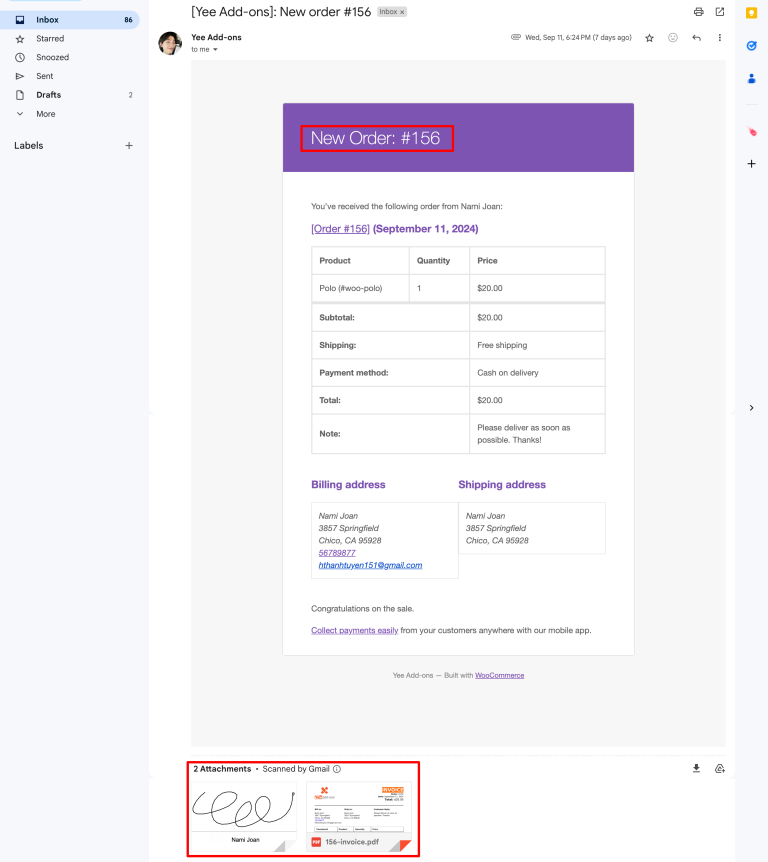This screenshot has width=768, height=862.
Task: Follow the Order #156 link
Action: tap(340, 228)
